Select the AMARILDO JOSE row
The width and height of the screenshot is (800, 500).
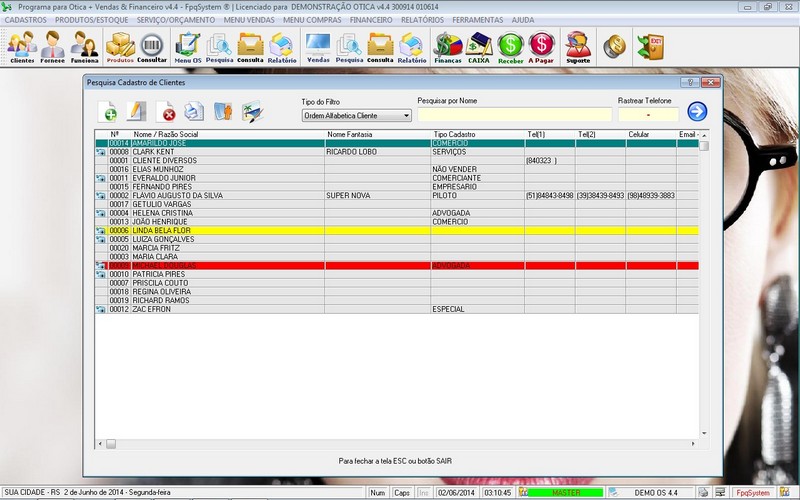pos(397,143)
